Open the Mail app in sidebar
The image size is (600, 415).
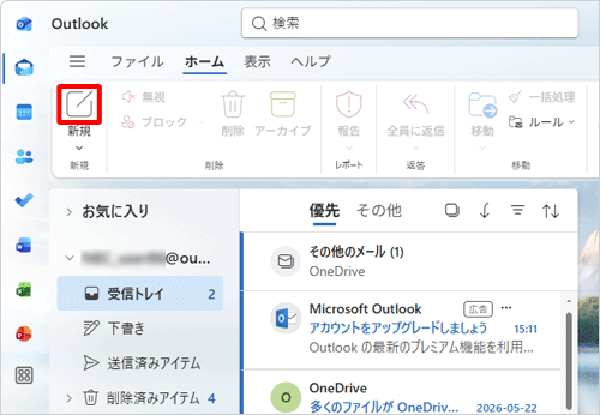pos(24,68)
